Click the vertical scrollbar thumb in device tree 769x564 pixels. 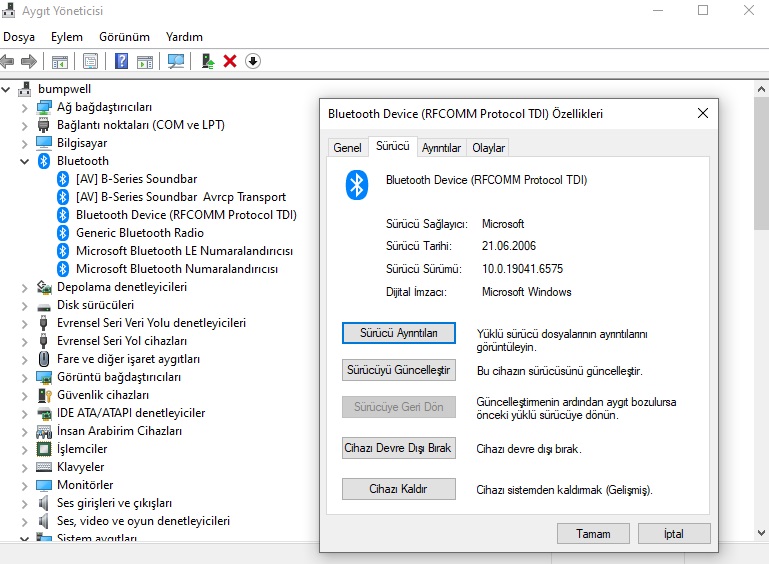761,163
